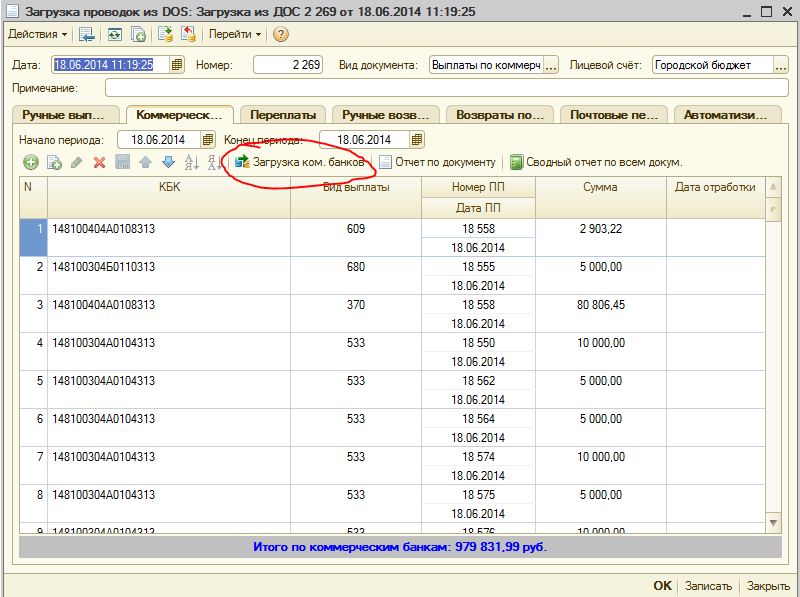Screen dimensions: 800x597
Task: Open the Перейти dropdown menu
Action: click(235, 34)
